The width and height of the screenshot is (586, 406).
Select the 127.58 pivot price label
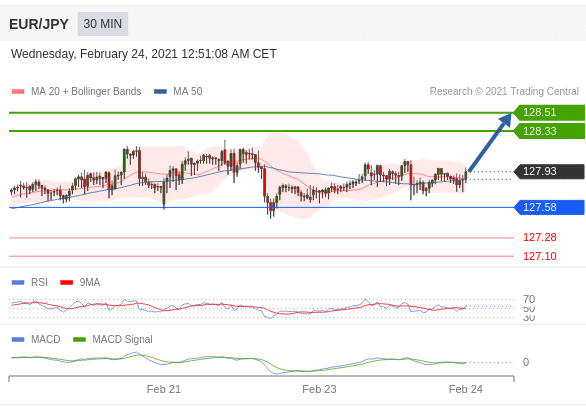[x=549, y=207]
